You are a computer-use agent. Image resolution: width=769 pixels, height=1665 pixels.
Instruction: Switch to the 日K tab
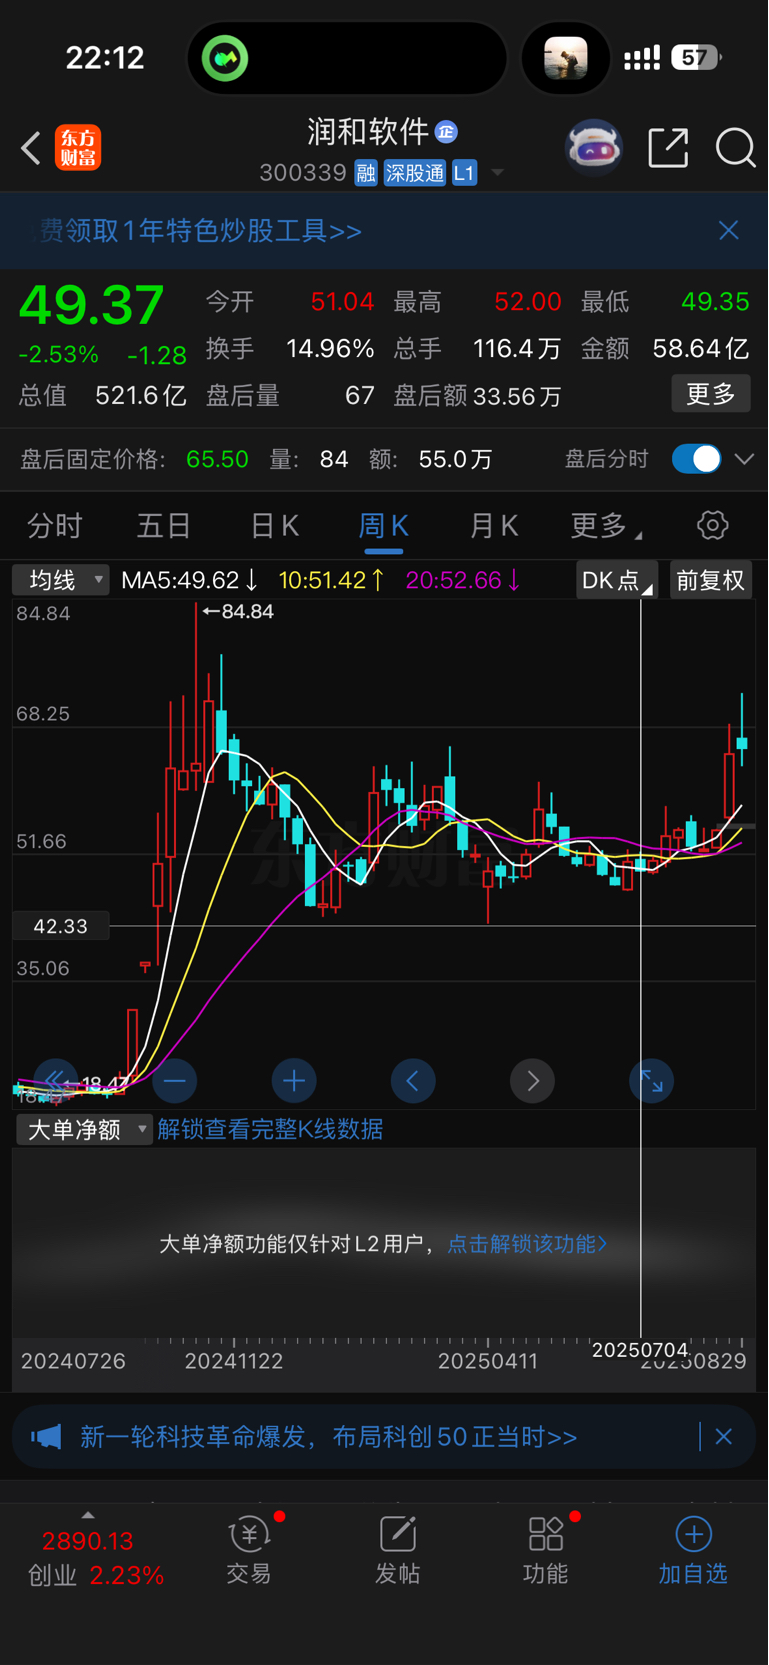coord(274,526)
